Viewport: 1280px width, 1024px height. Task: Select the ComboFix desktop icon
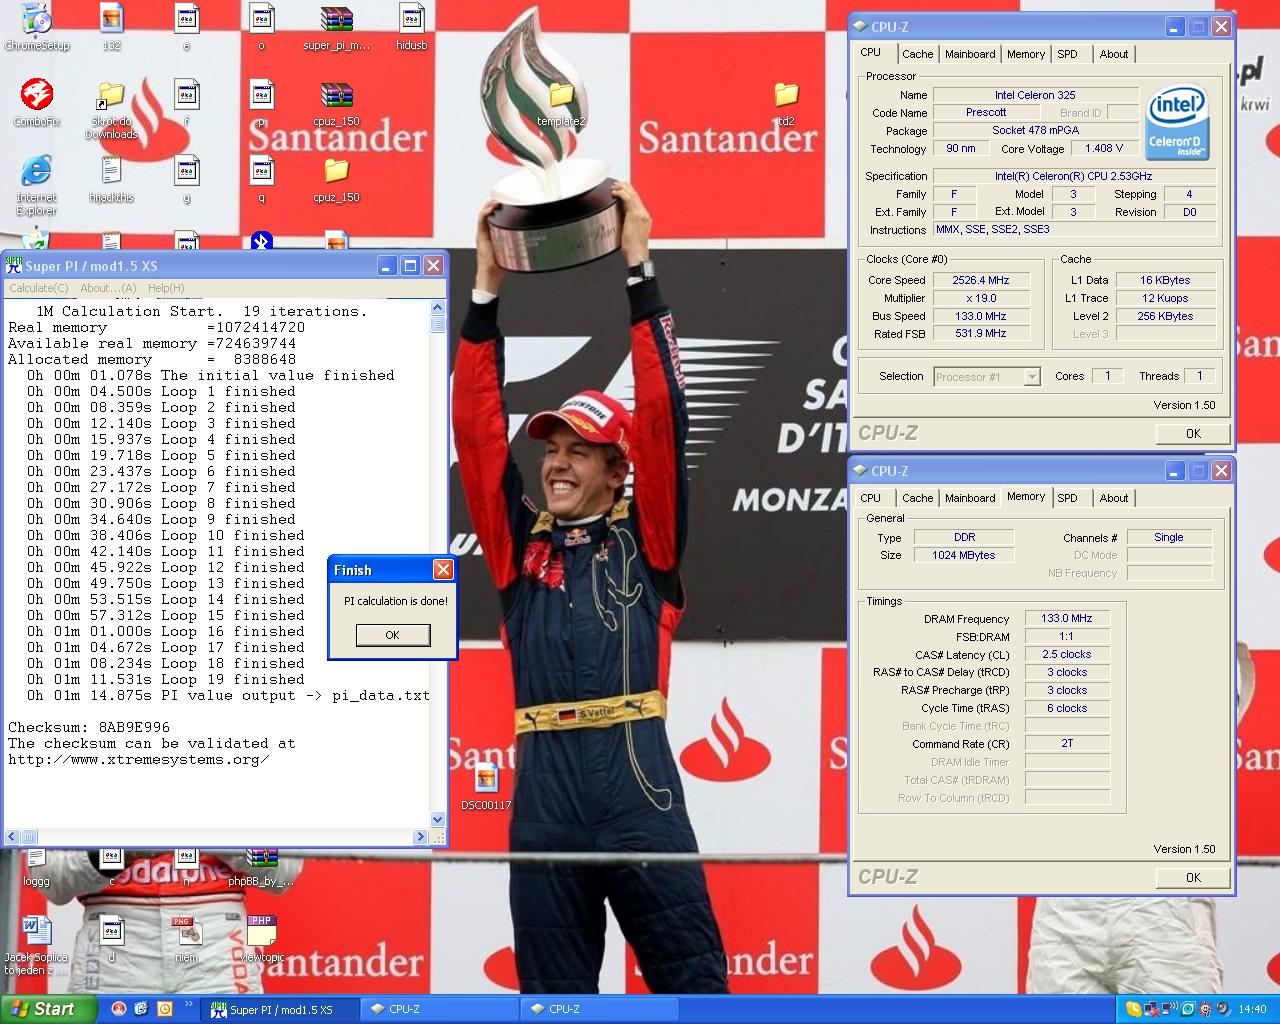pos(37,103)
